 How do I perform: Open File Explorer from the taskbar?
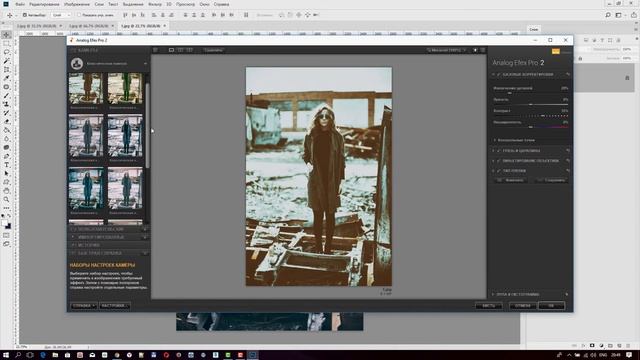click(55, 355)
